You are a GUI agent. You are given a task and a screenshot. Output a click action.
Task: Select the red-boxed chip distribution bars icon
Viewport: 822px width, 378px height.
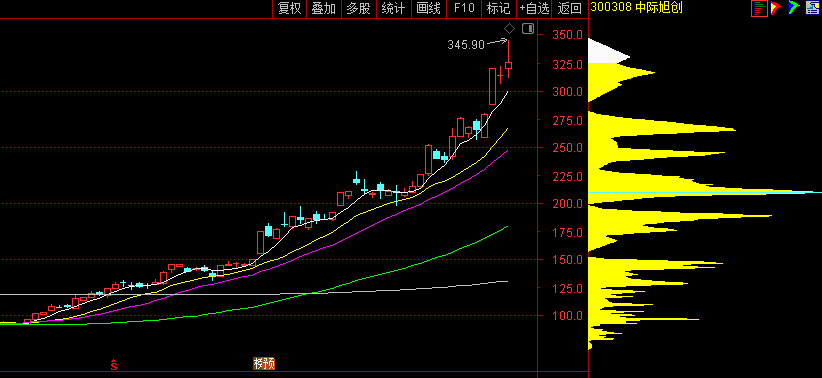coord(759,7)
